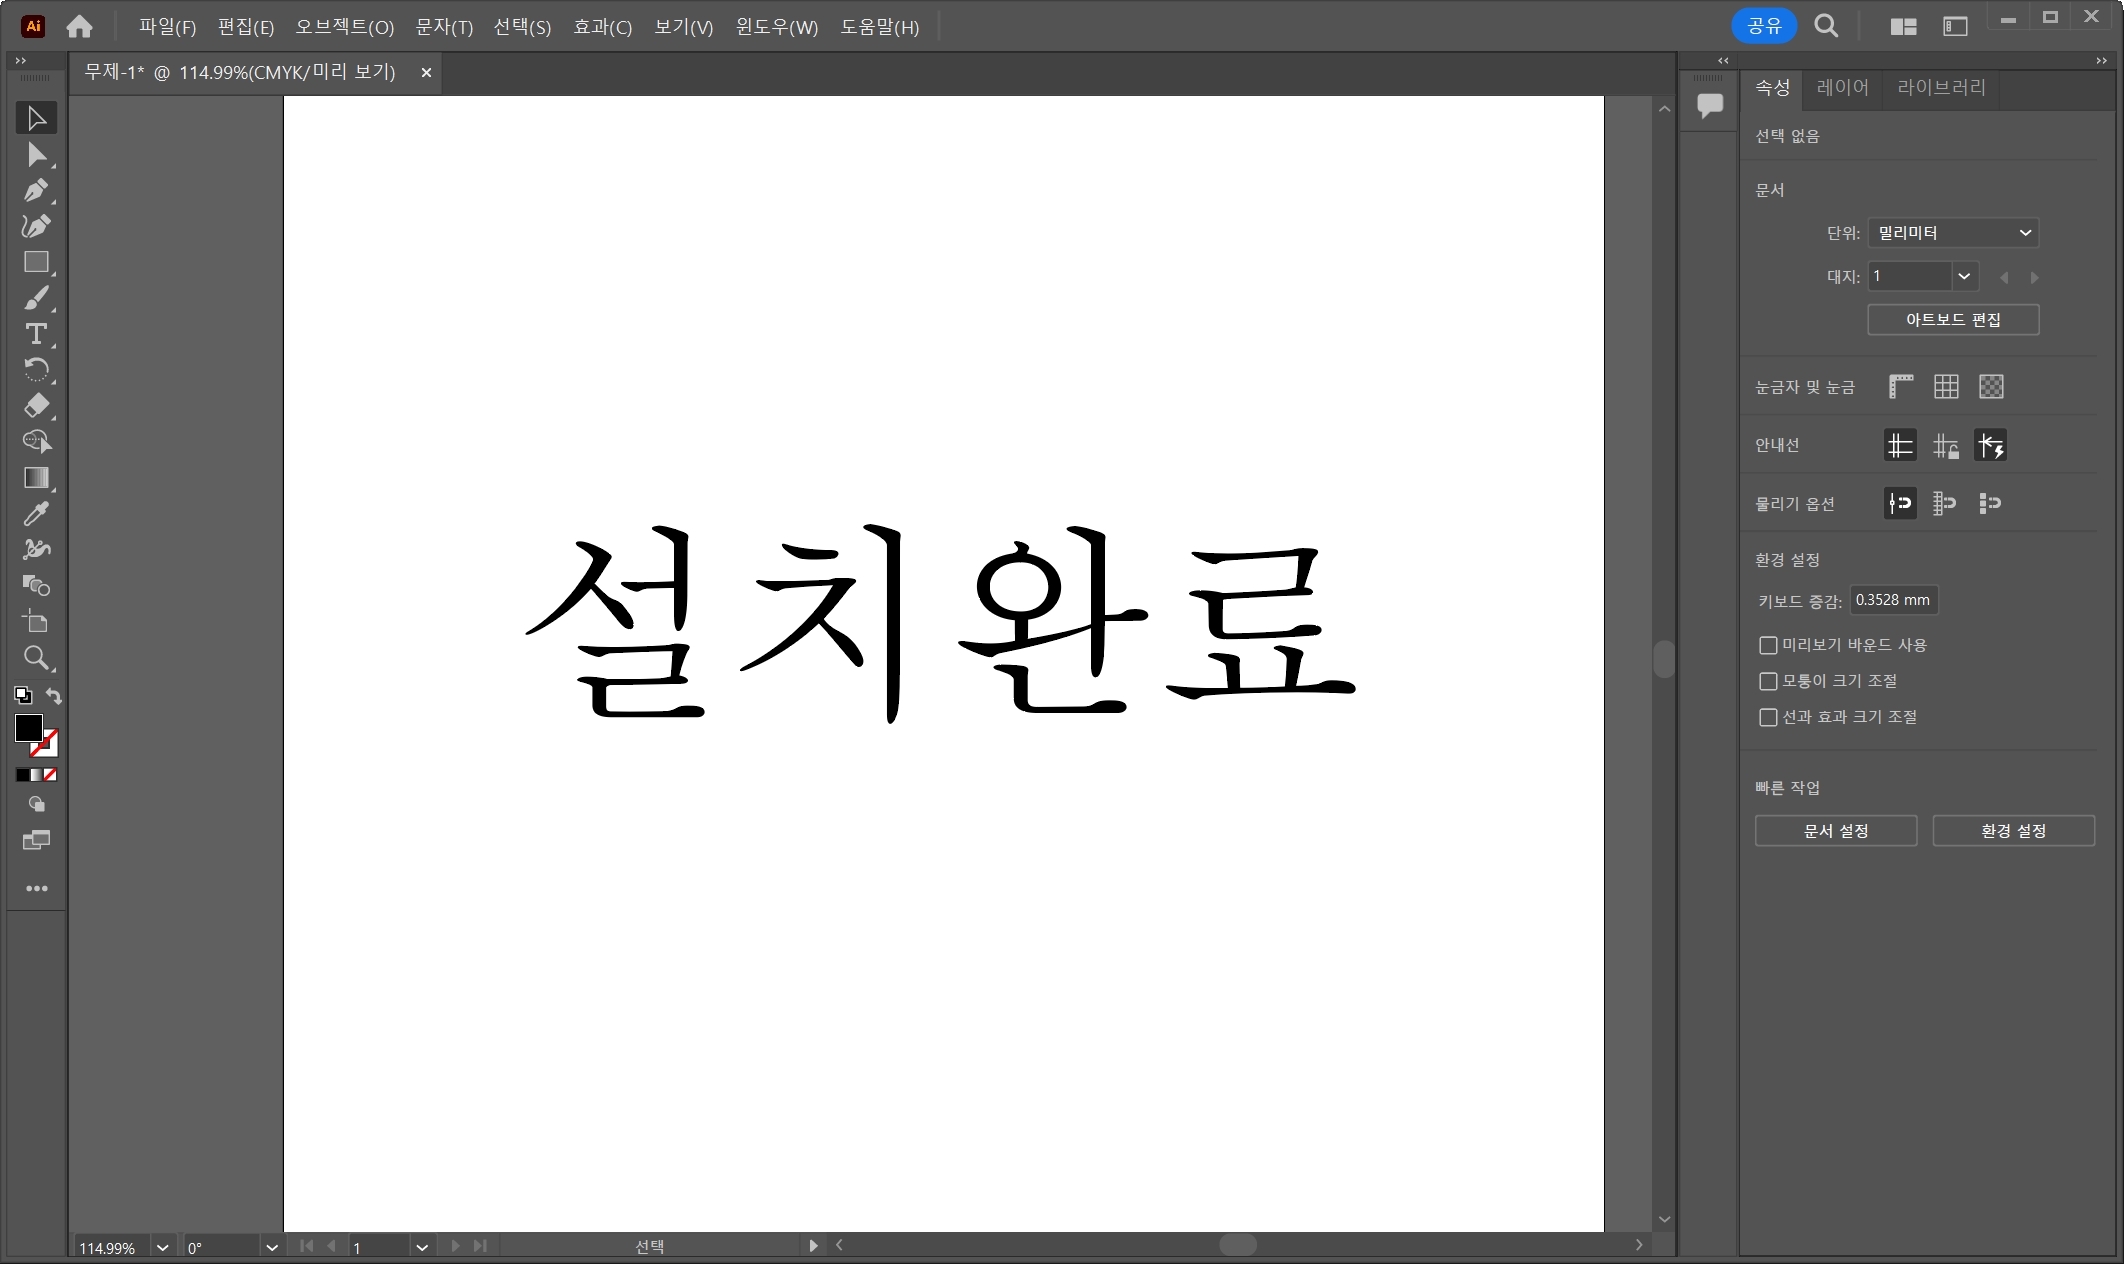Select the Eraser tool

click(36, 406)
